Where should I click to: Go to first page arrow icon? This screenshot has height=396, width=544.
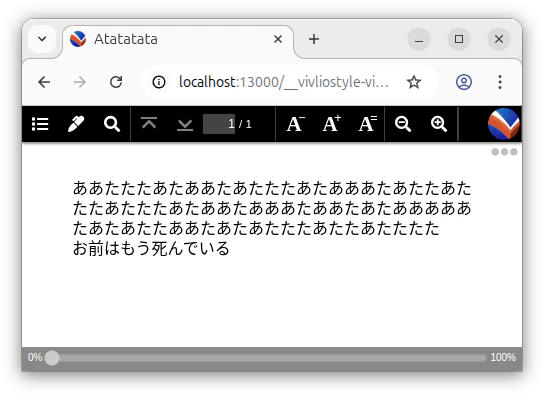149,124
